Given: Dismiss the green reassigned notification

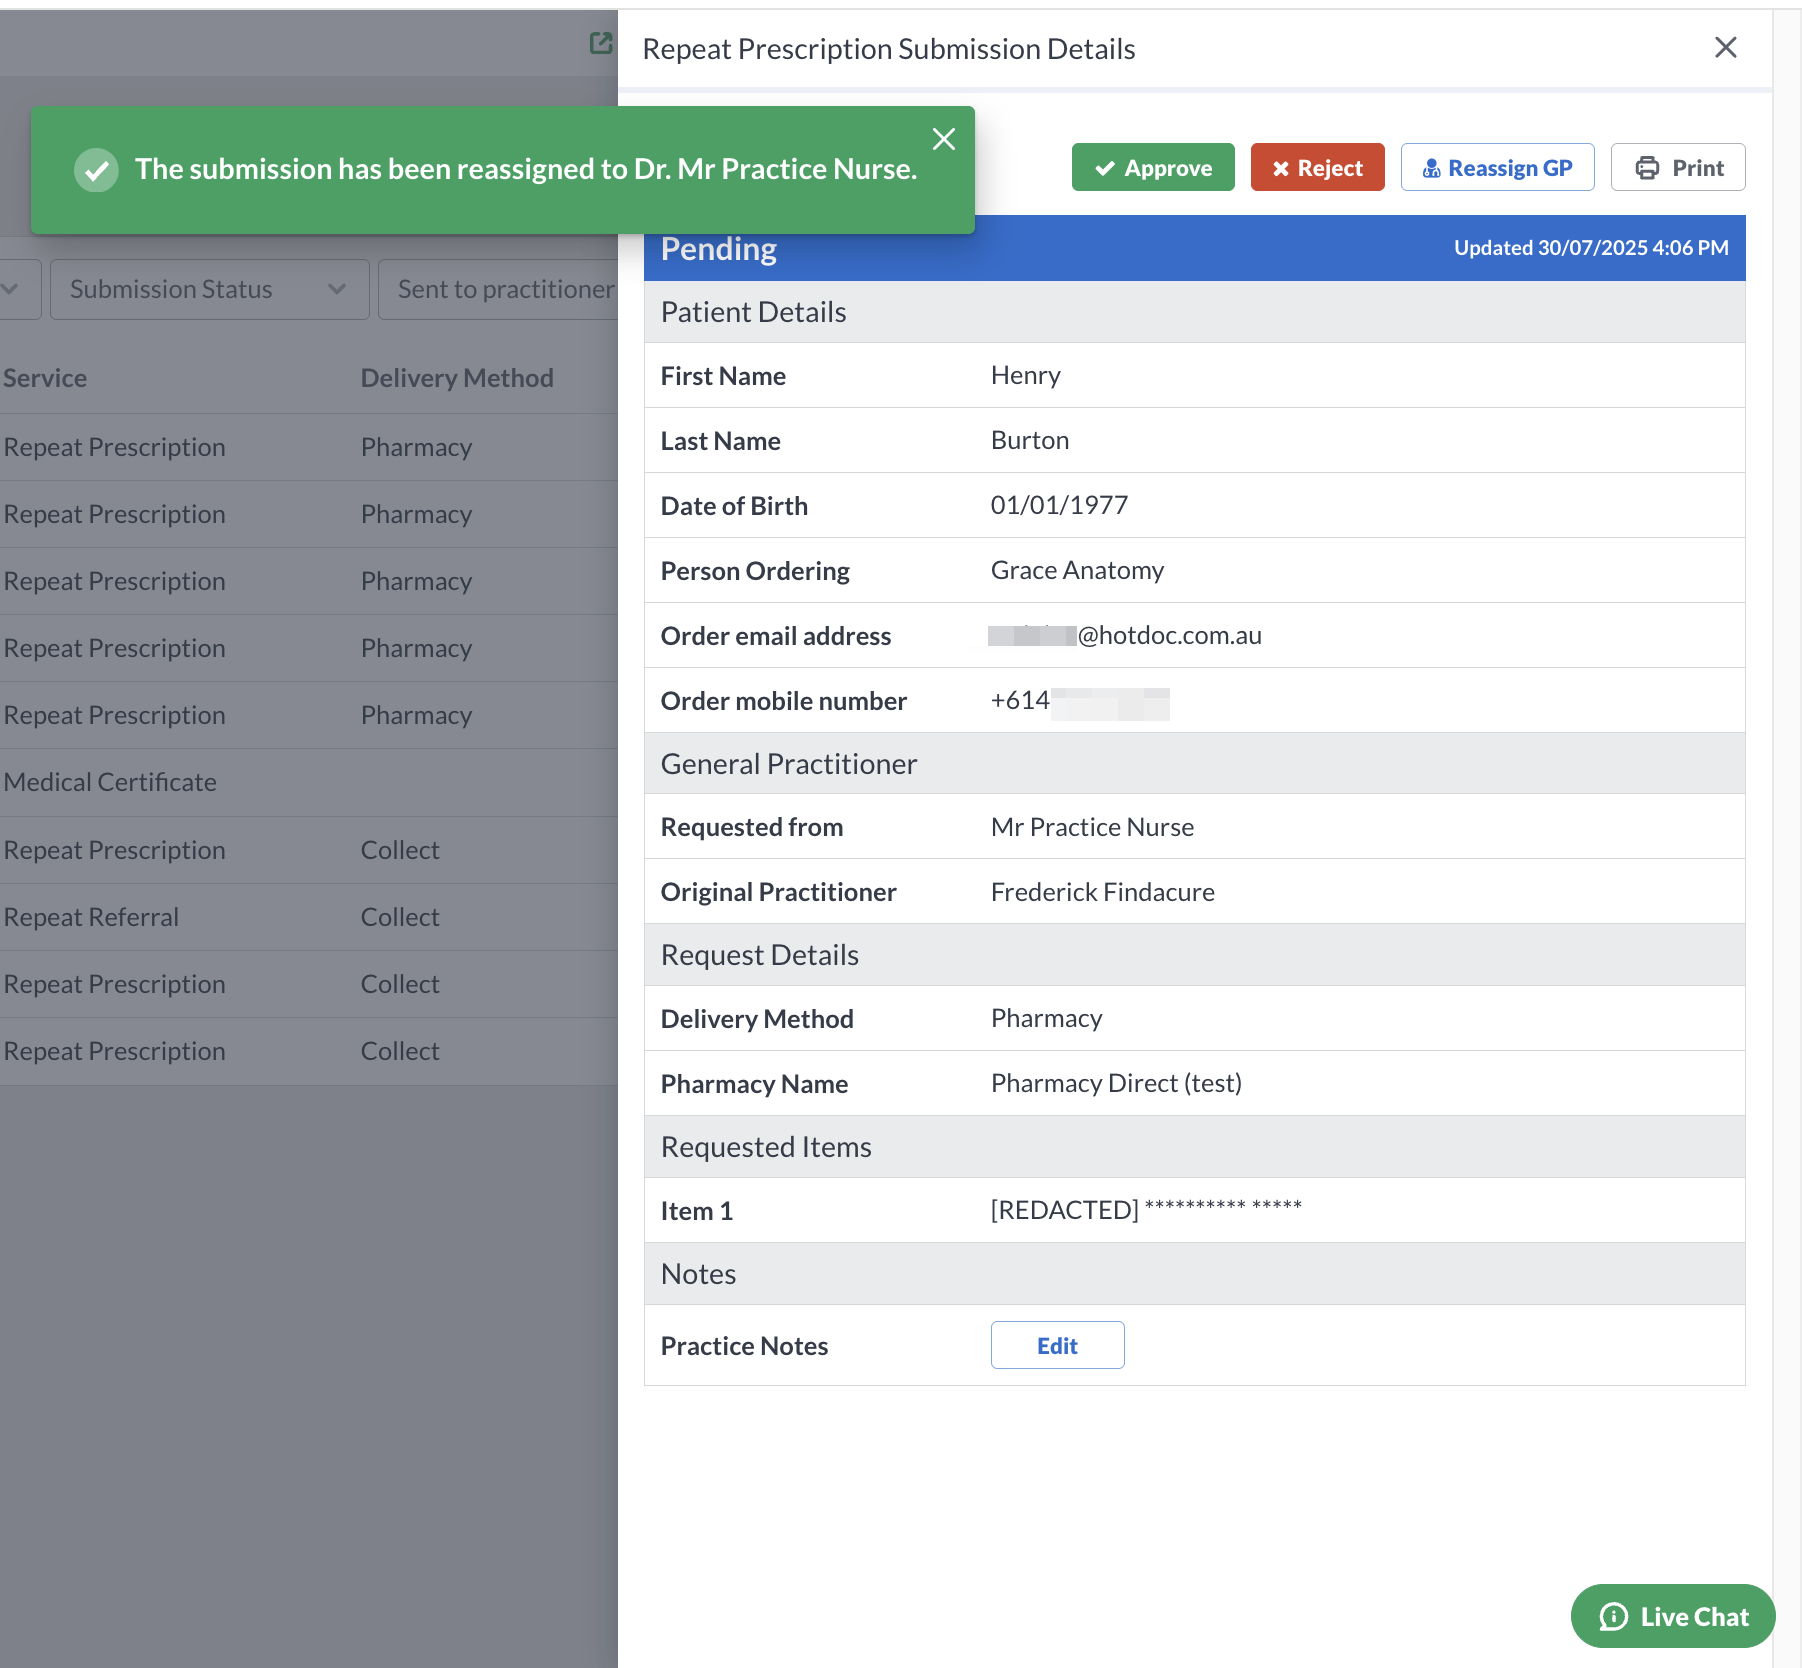Looking at the screenshot, I should click(x=943, y=139).
